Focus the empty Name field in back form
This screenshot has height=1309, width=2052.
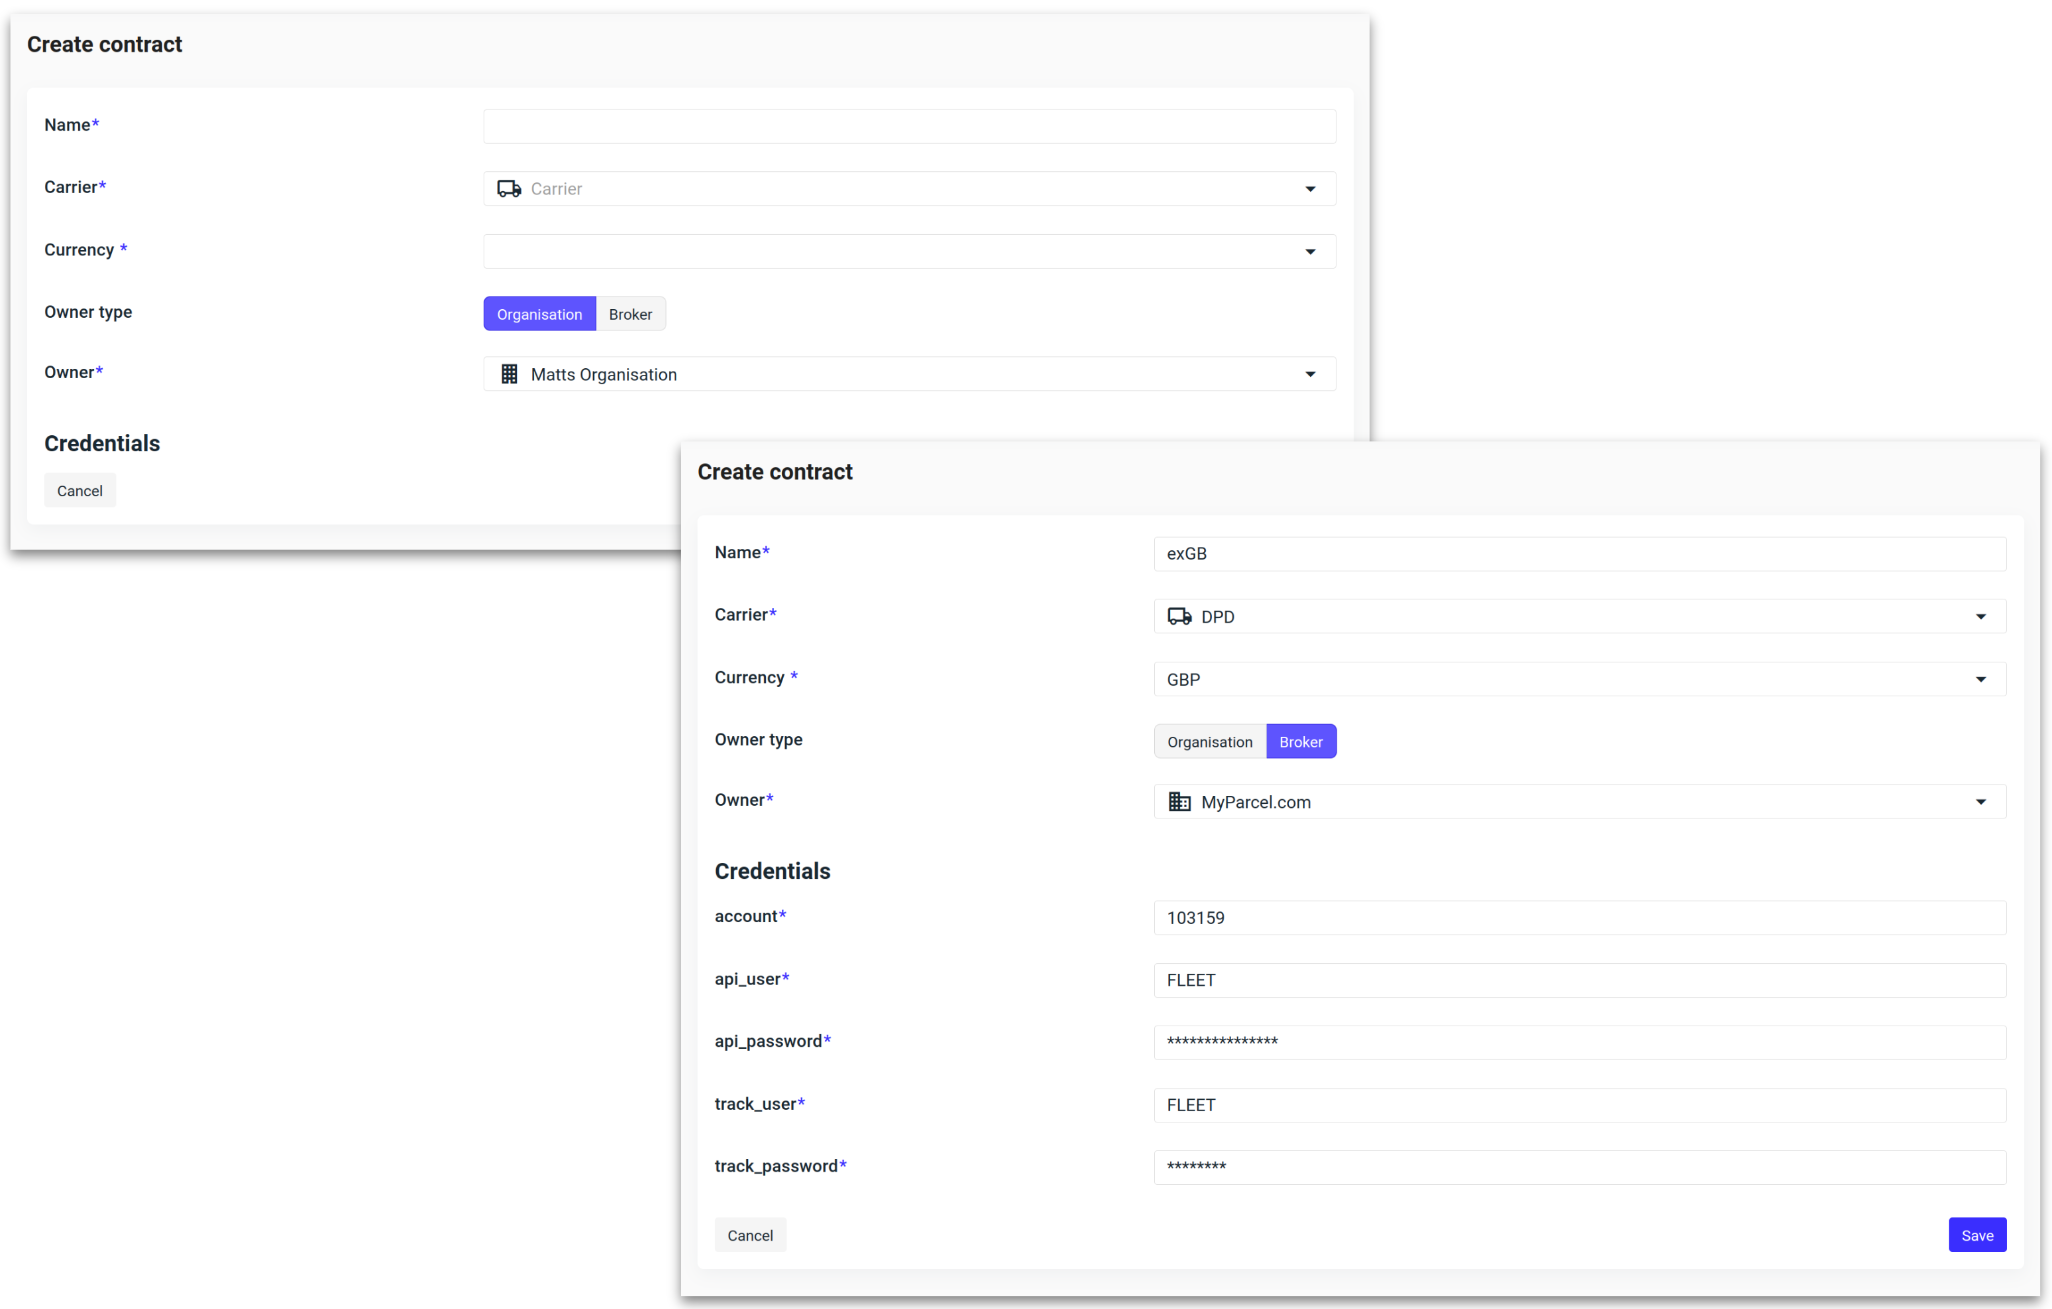pos(910,127)
